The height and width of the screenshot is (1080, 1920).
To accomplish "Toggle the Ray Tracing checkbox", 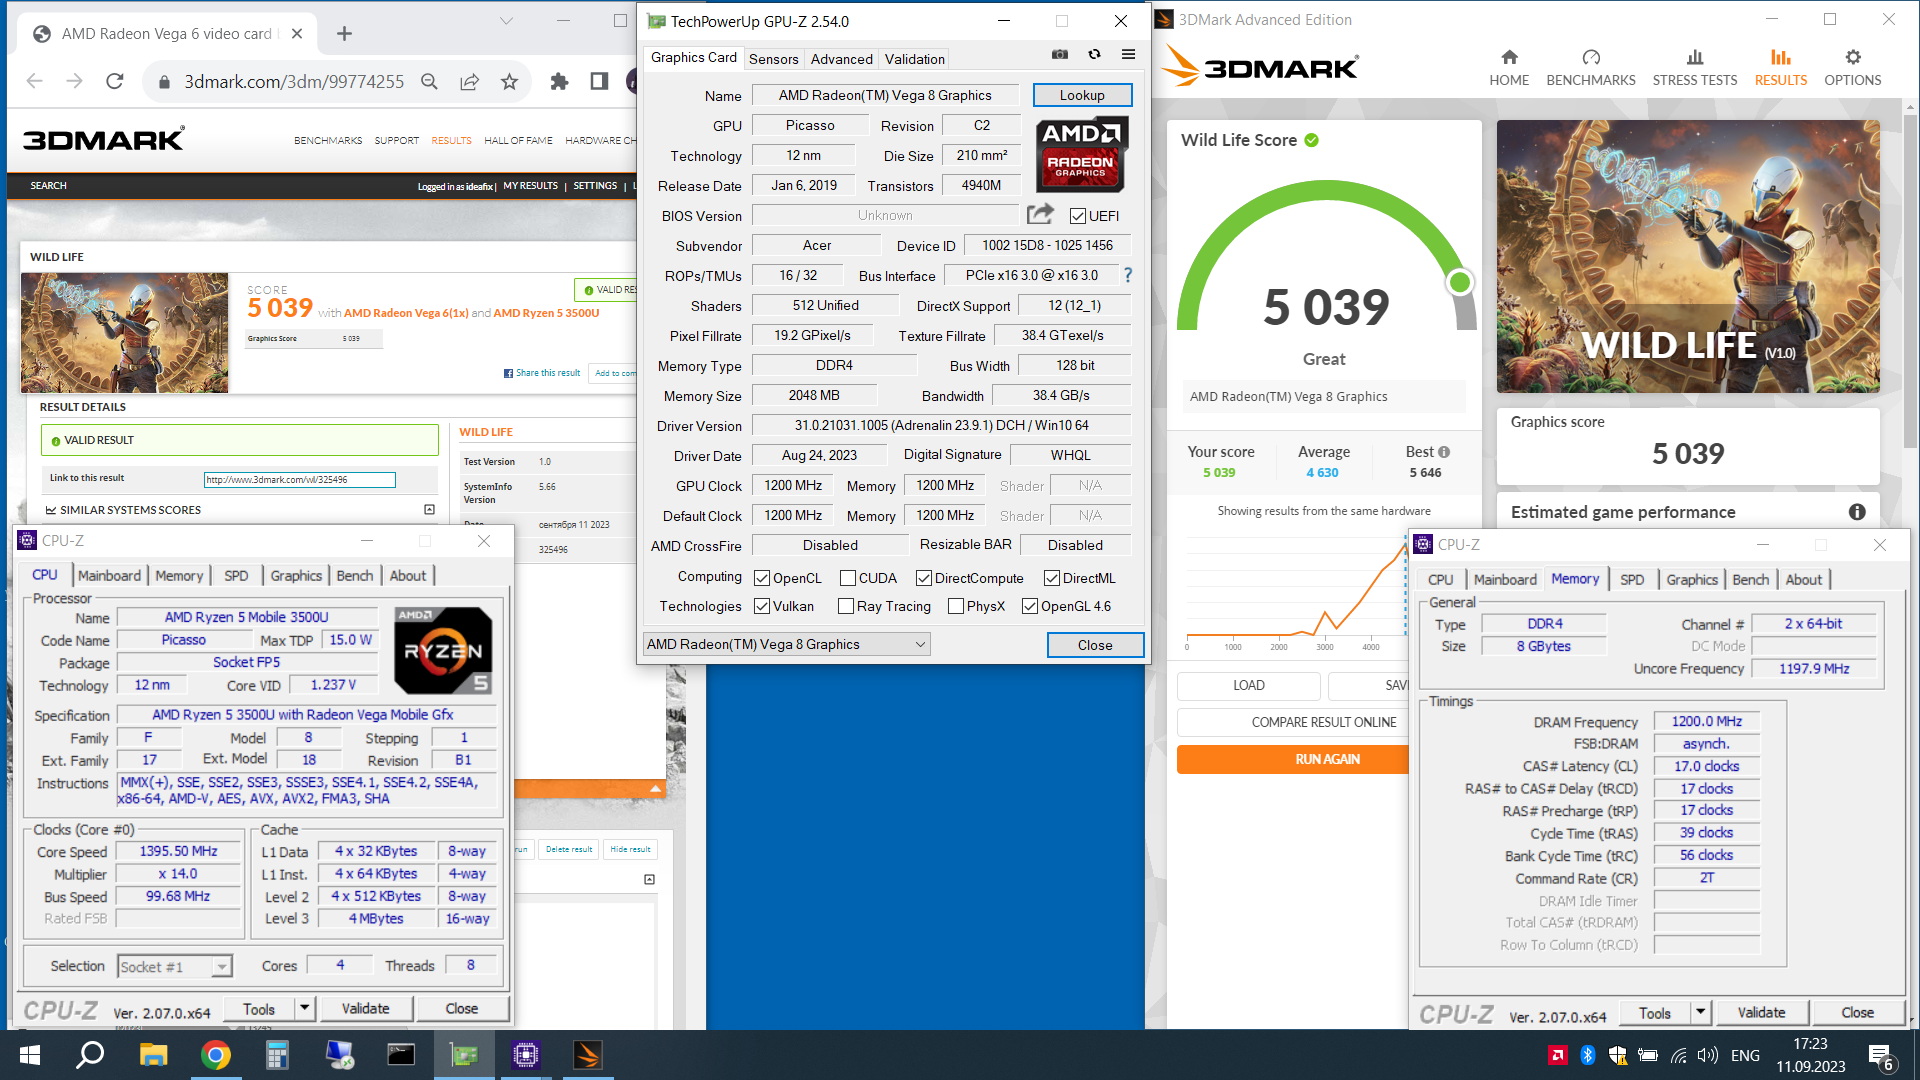I will point(846,606).
